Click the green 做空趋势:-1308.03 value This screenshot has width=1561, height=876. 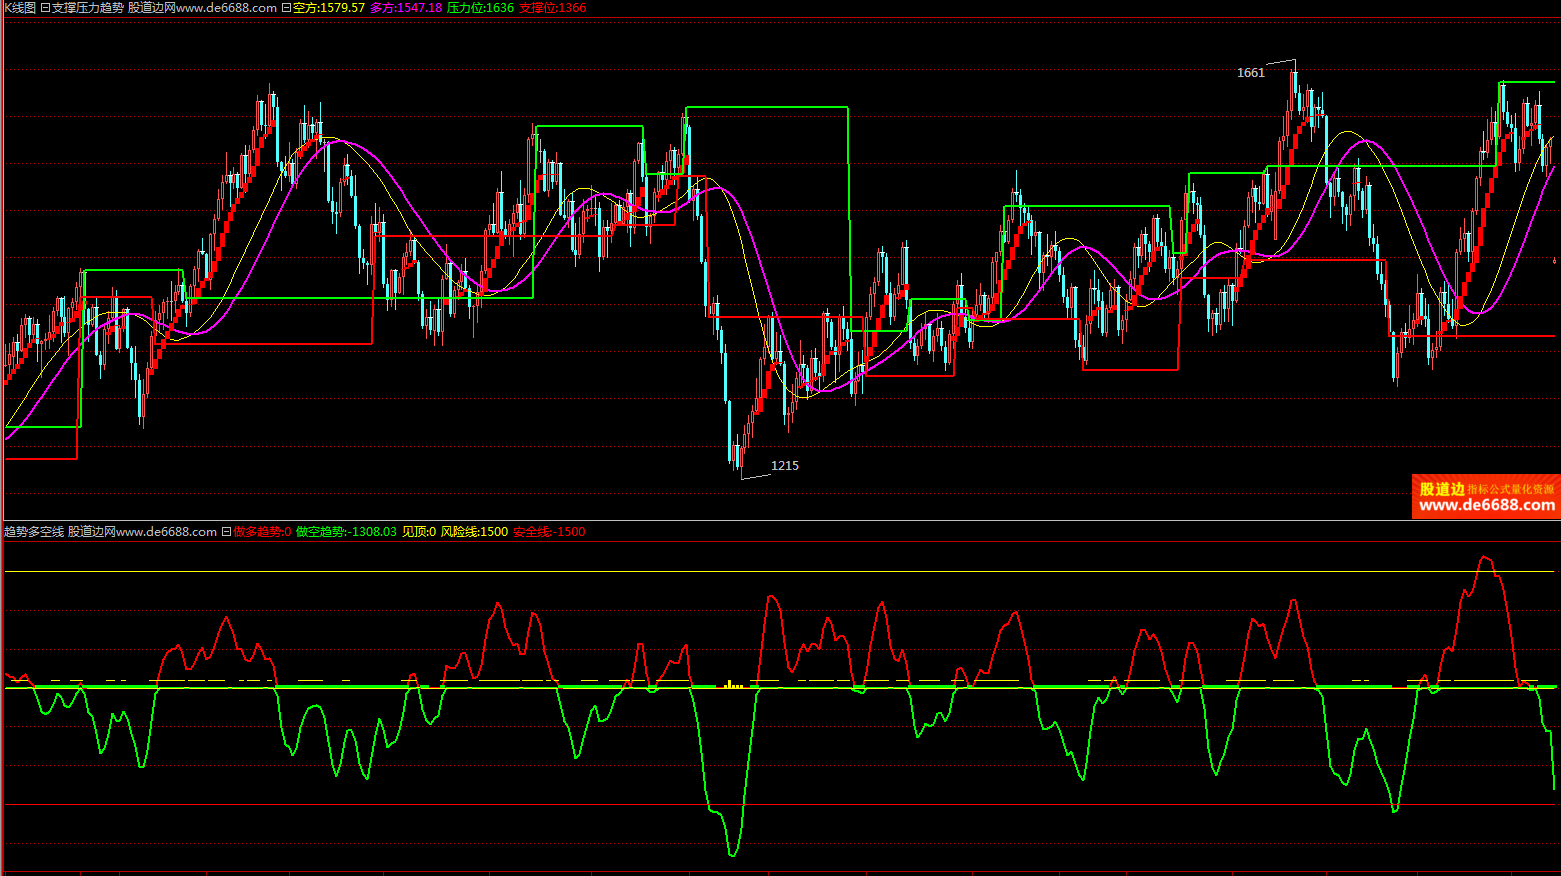346,532
